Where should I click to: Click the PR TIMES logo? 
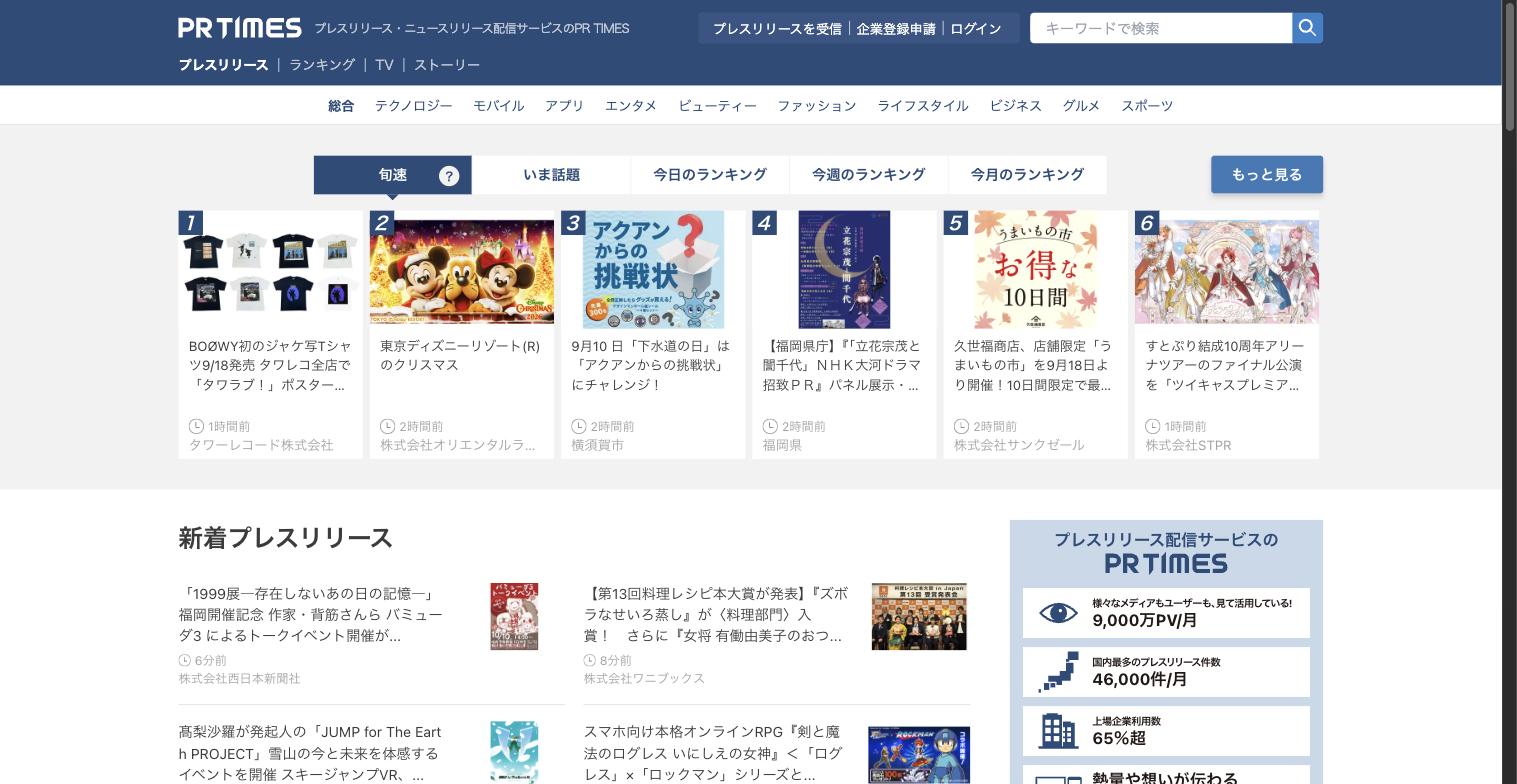click(x=240, y=28)
